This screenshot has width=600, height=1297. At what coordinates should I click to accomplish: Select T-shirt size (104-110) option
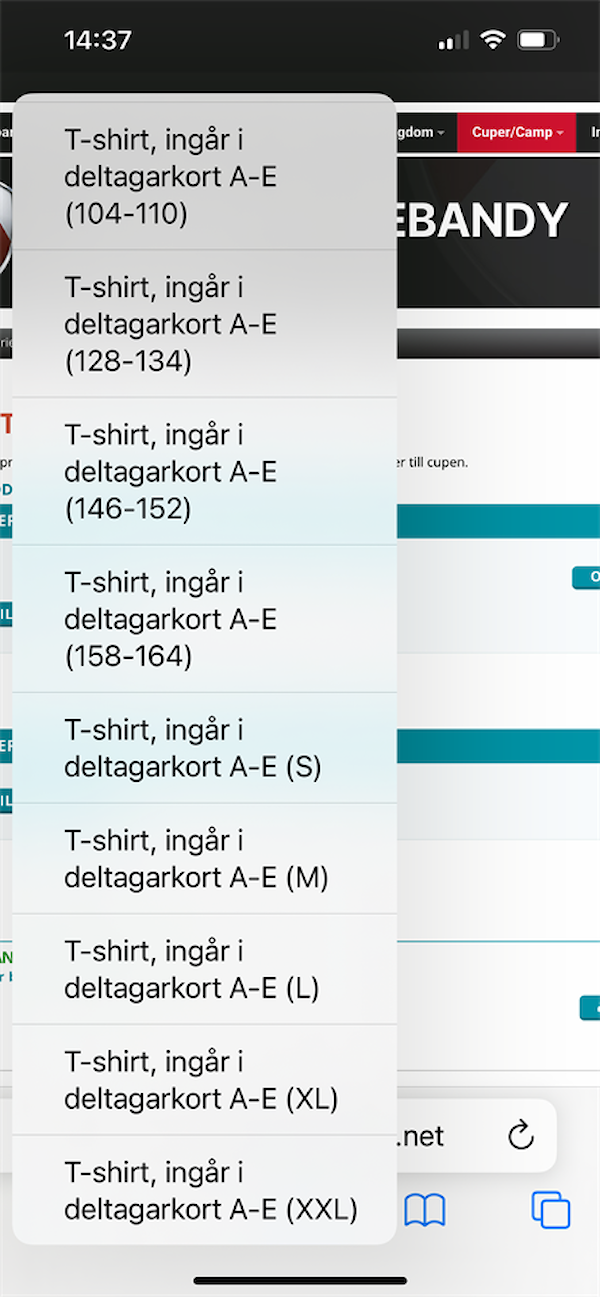(x=204, y=176)
